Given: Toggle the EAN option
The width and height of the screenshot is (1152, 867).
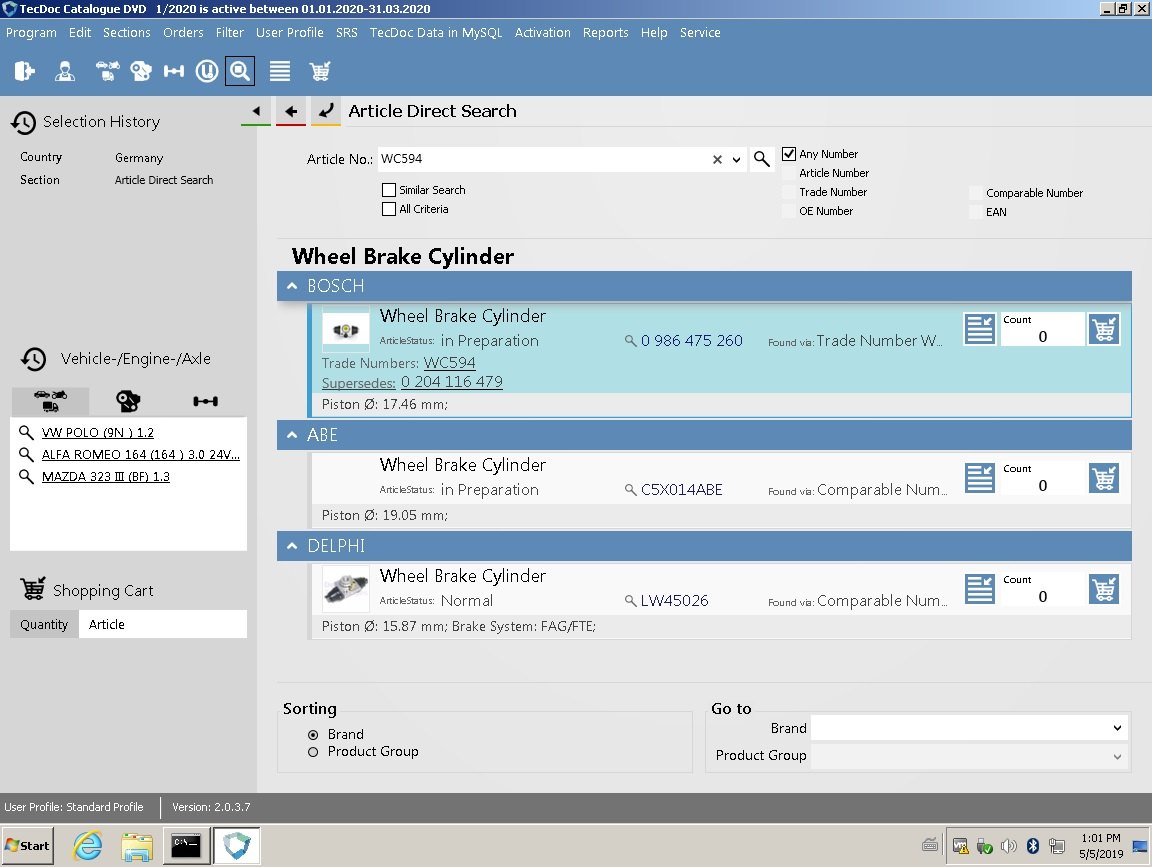Looking at the screenshot, I should (975, 212).
